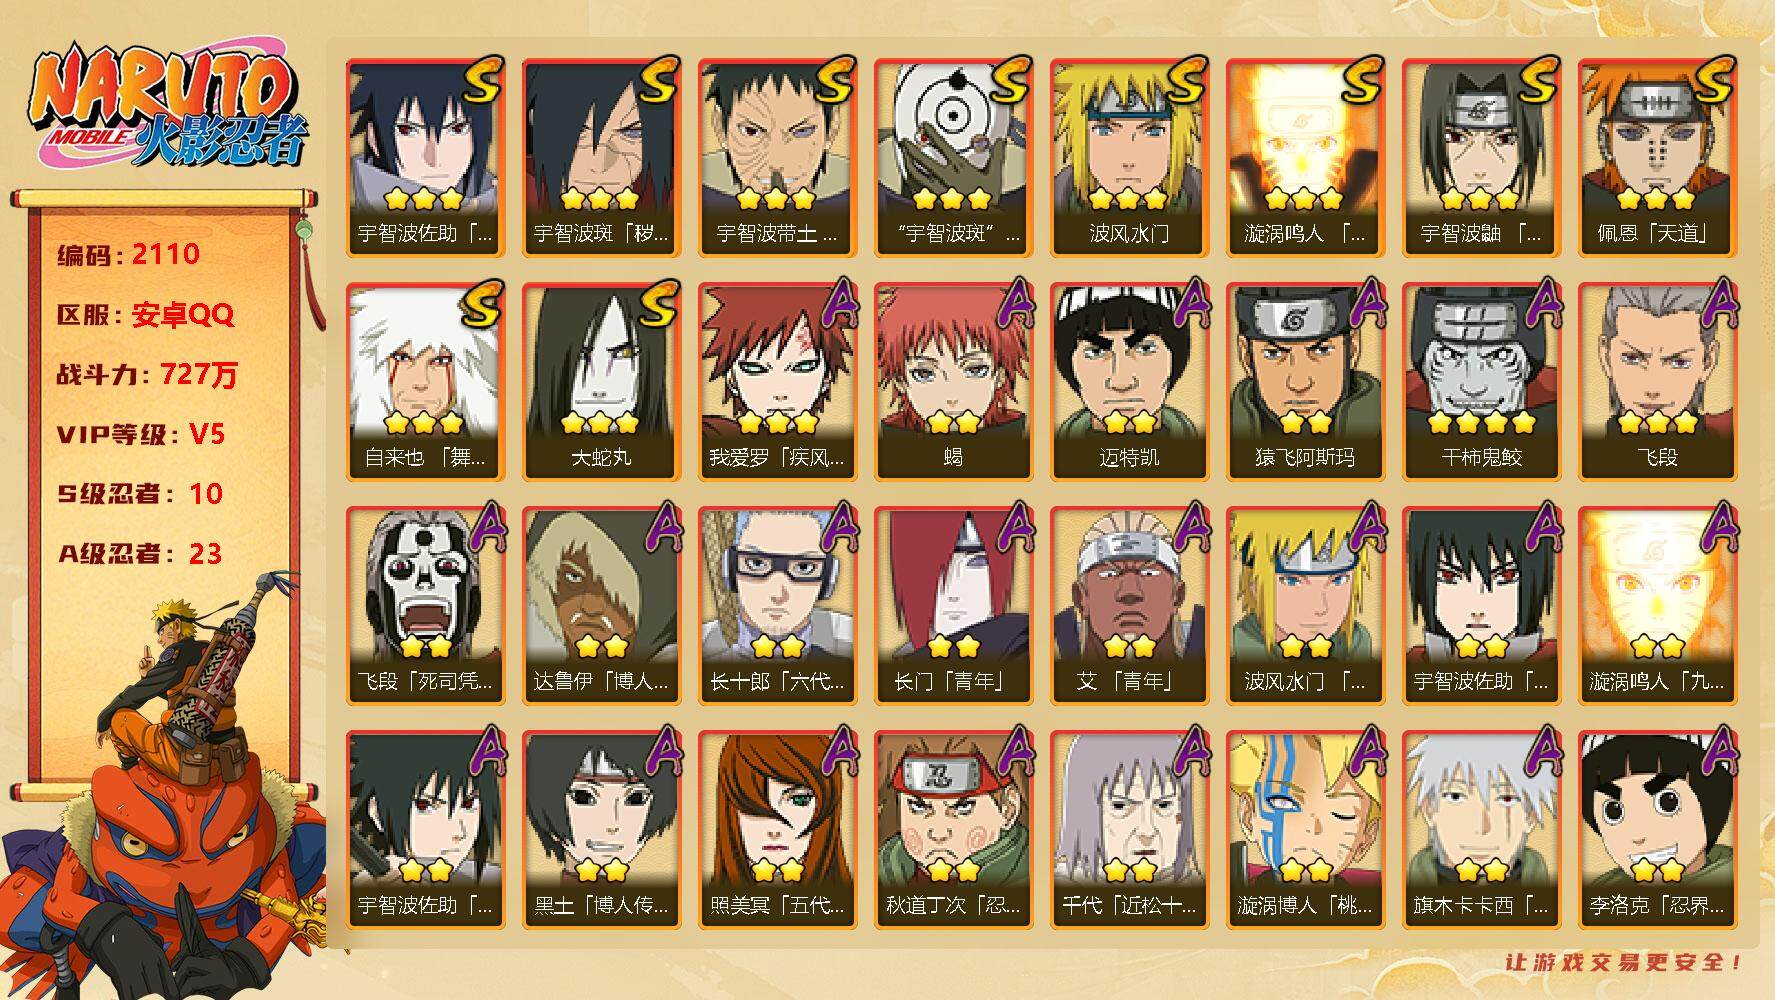Select the 迈特凯 character card
This screenshot has height=1000, width=1775.
1130,382
